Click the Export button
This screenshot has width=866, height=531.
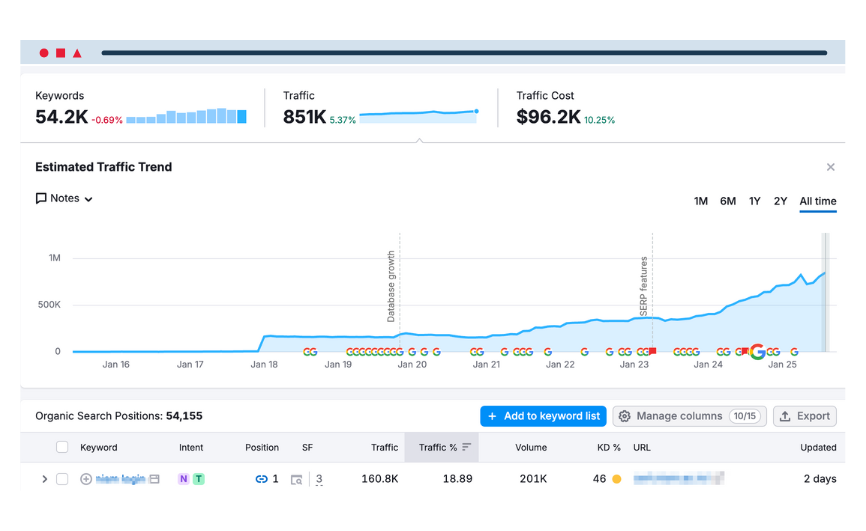(x=804, y=416)
